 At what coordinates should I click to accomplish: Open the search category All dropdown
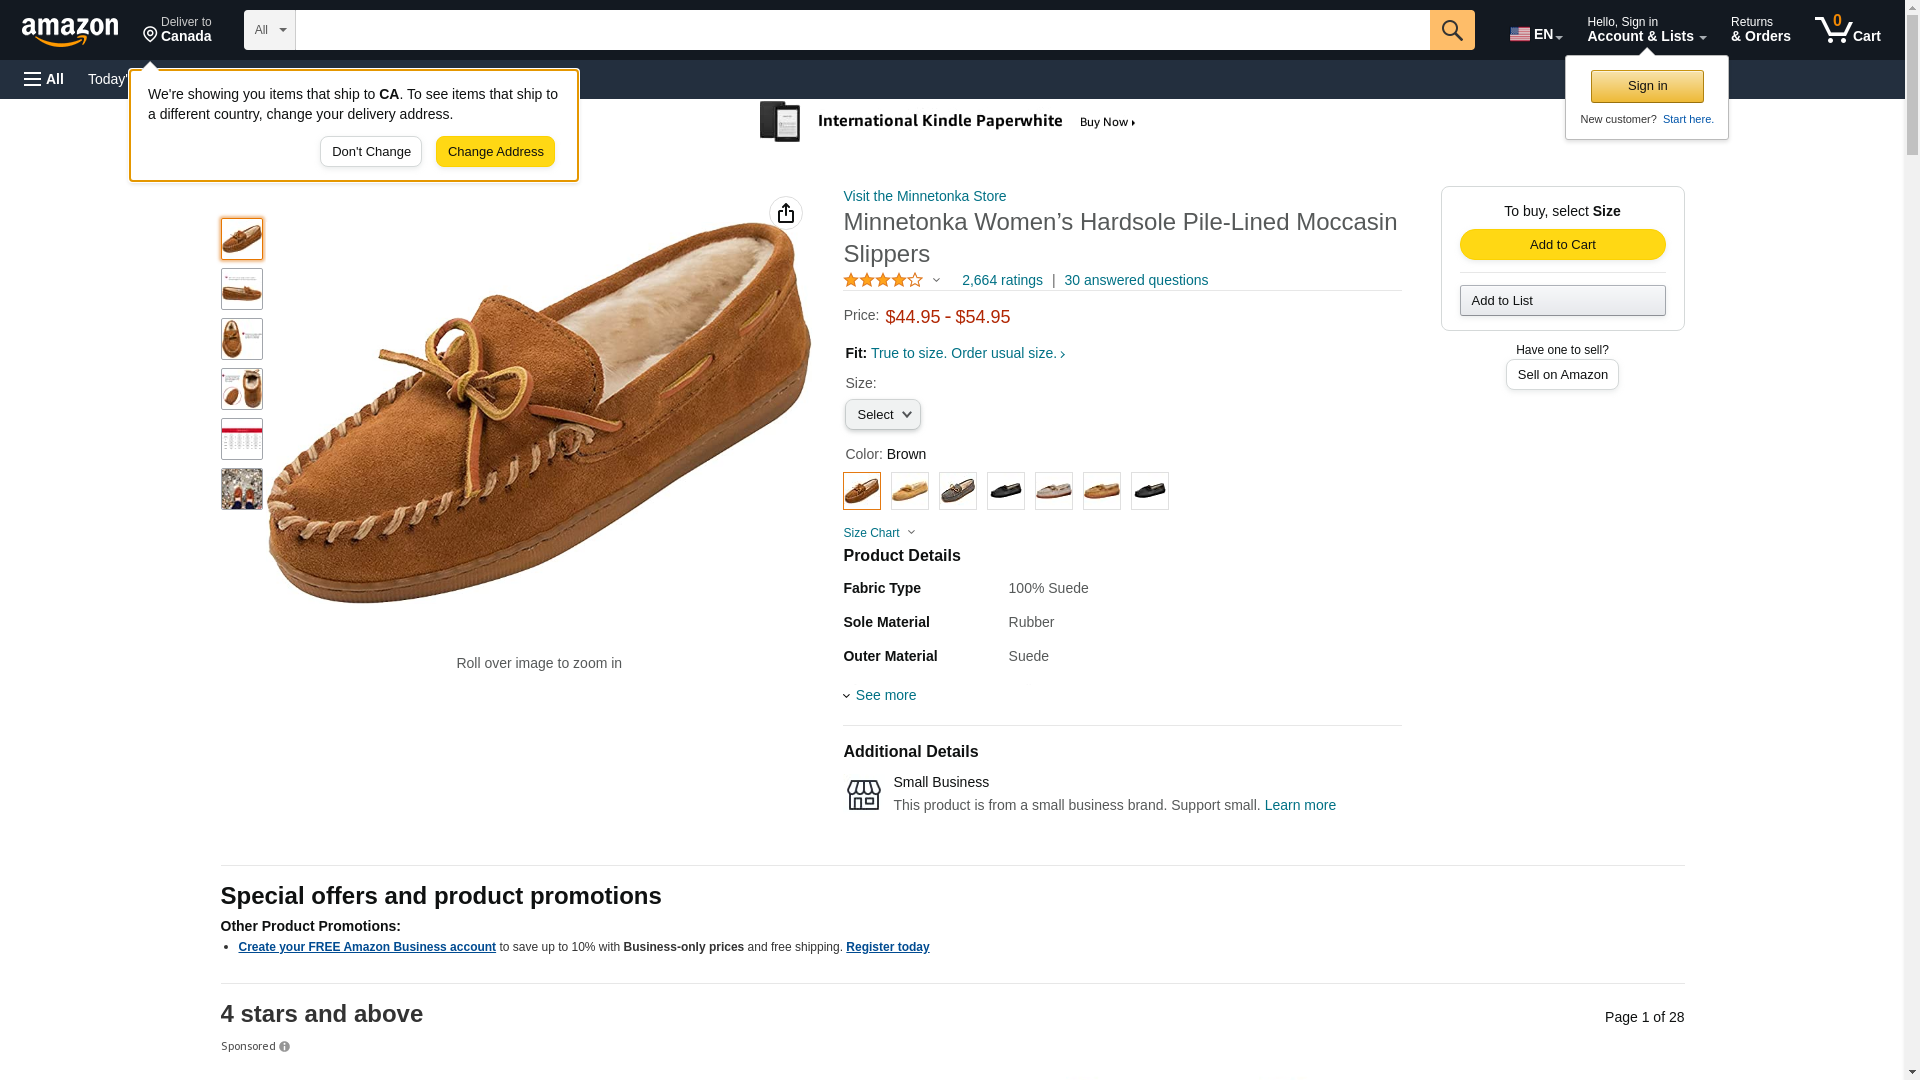pyautogui.click(x=269, y=30)
